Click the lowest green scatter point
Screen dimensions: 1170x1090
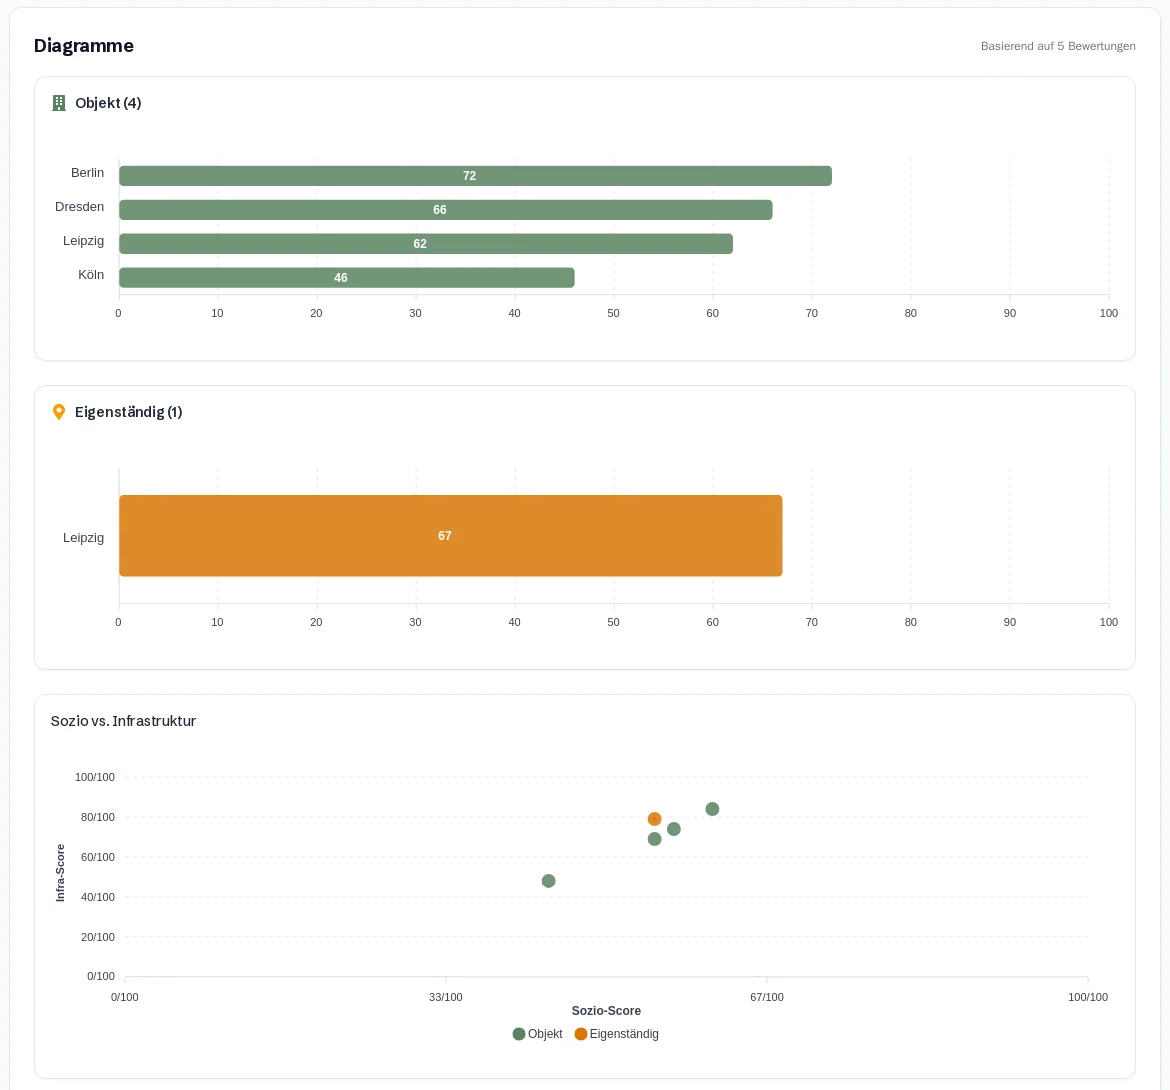tap(548, 881)
